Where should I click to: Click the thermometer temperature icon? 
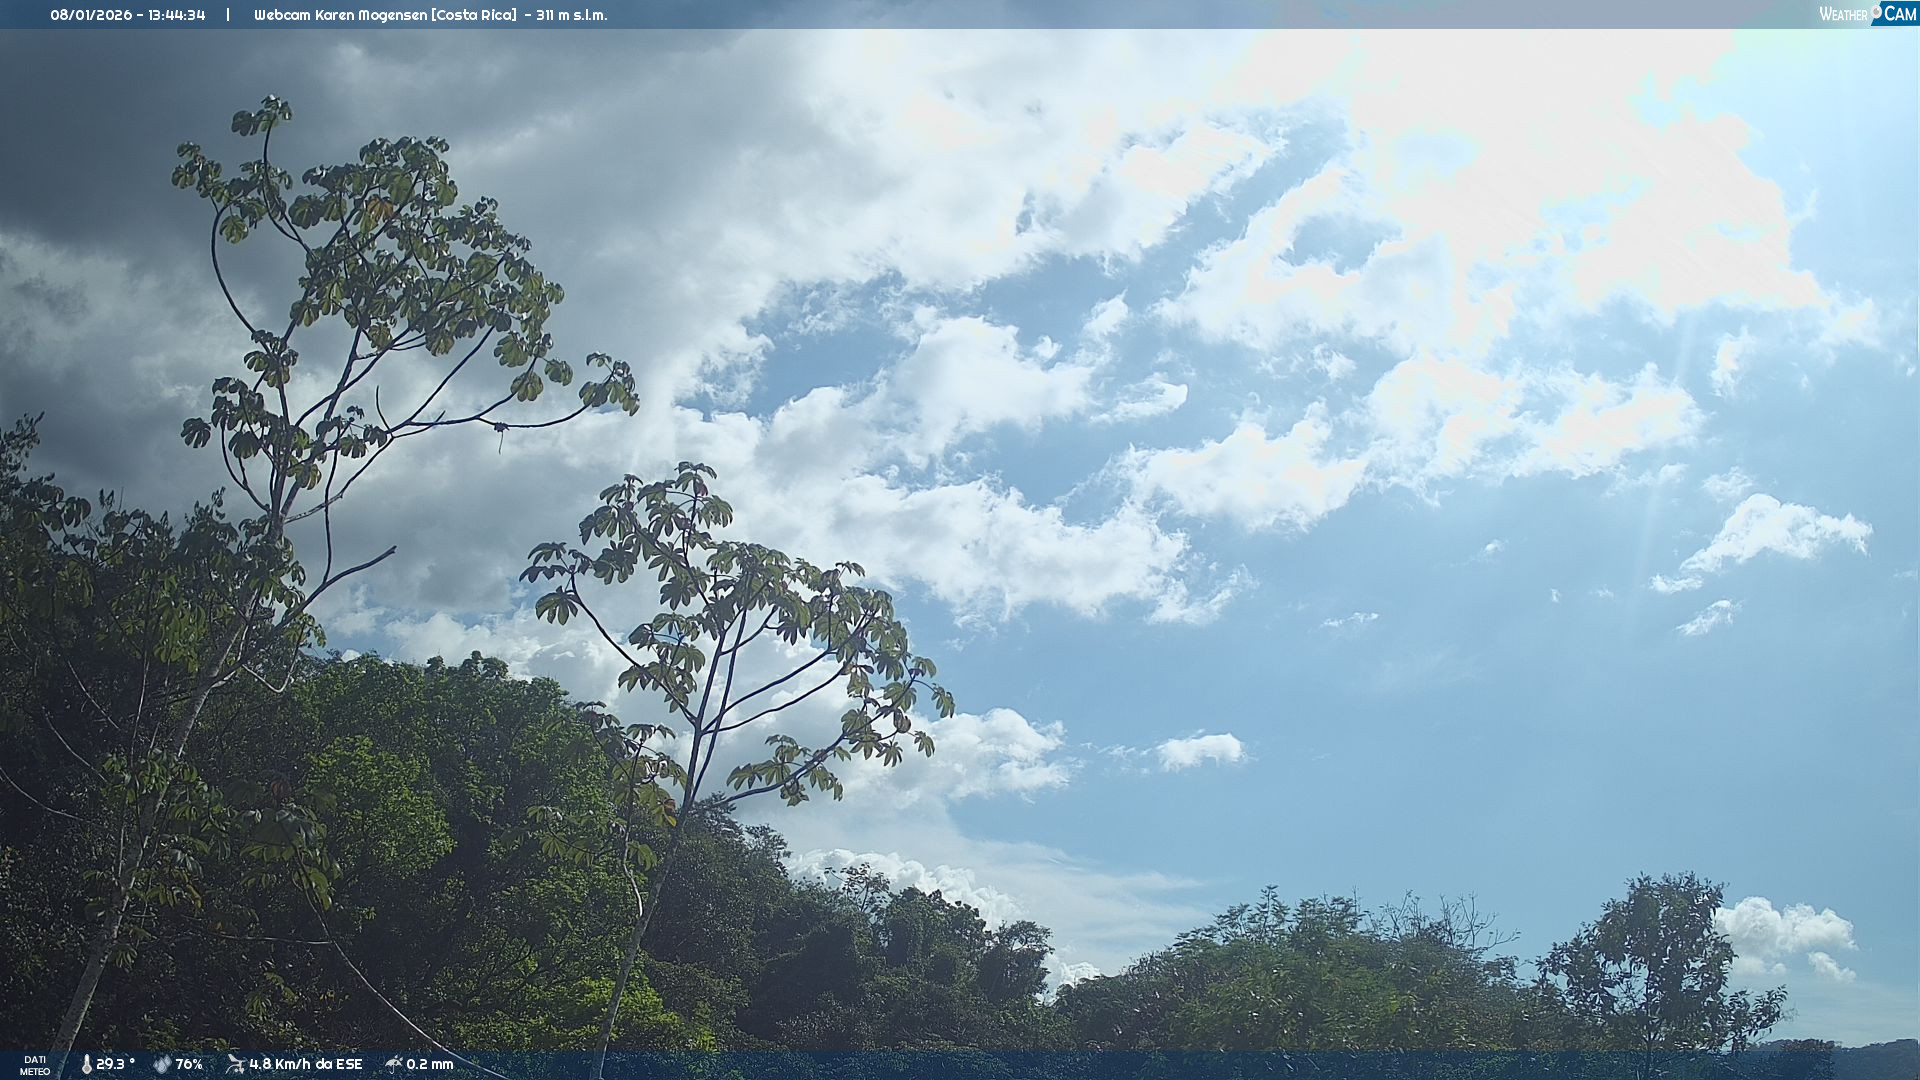86,1064
